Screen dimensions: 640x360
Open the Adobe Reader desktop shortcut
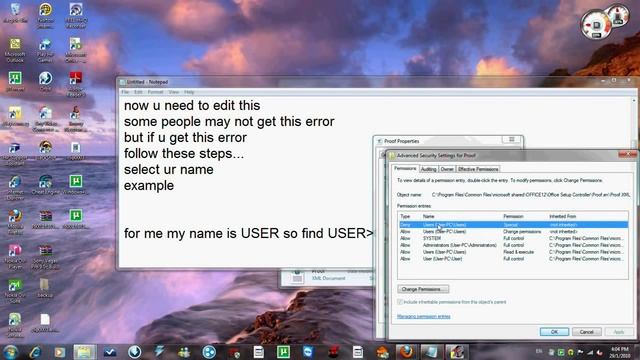pos(75,84)
